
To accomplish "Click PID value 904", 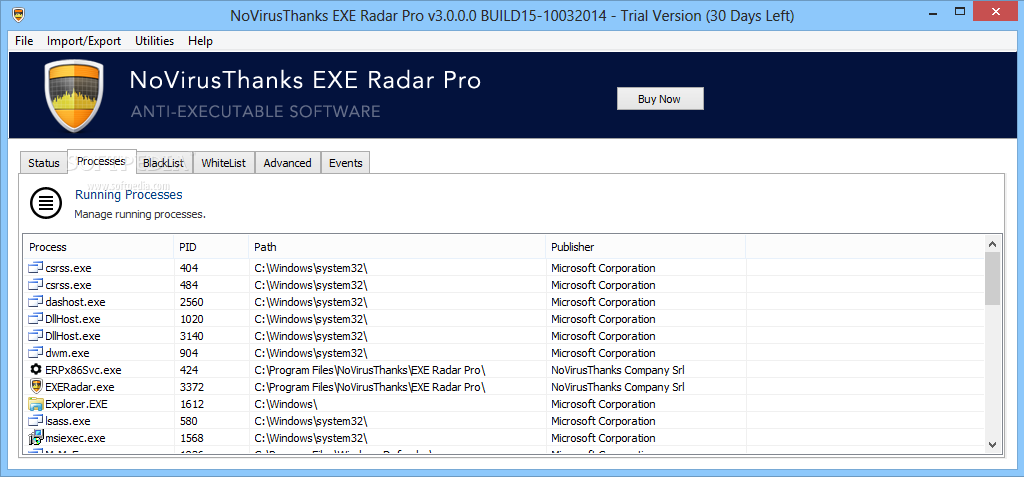I will point(189,353).
